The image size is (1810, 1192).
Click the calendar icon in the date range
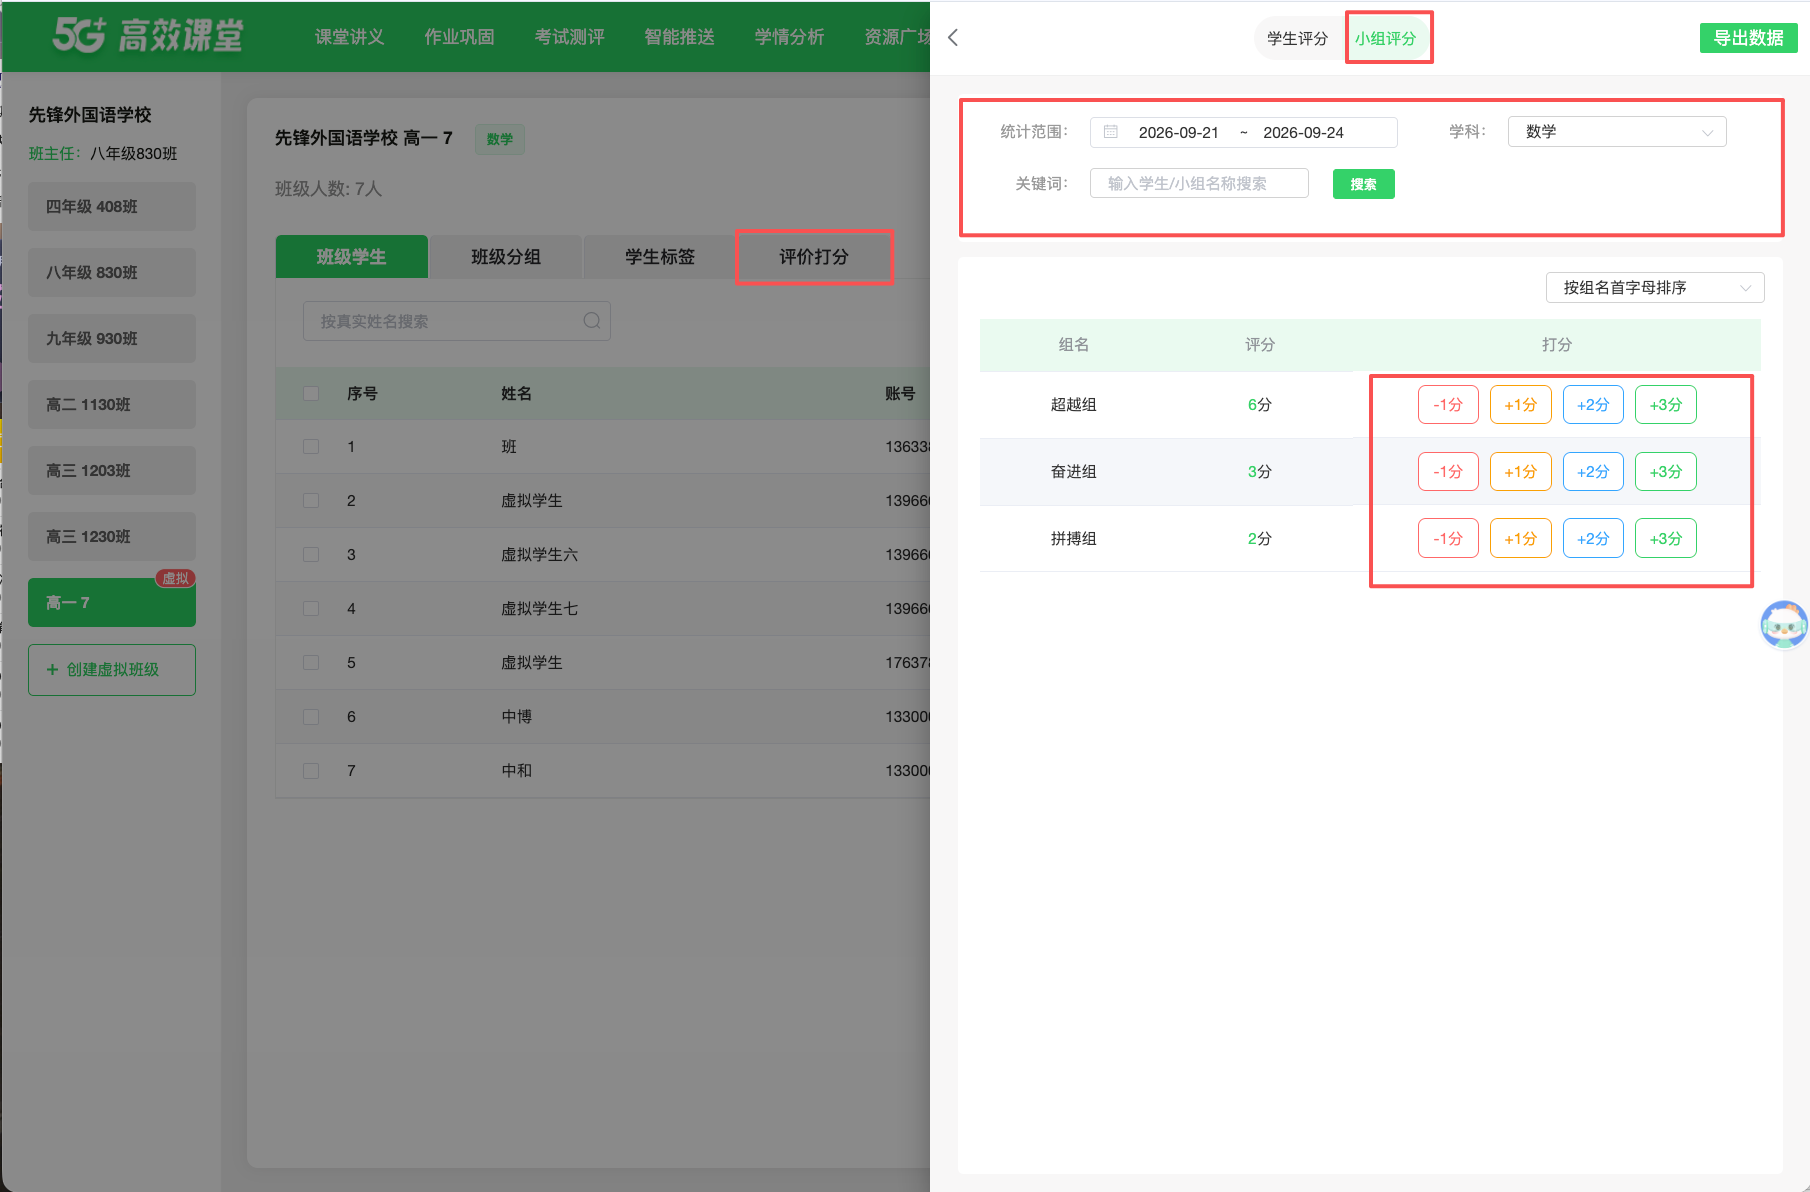(x=1111, y=132)
